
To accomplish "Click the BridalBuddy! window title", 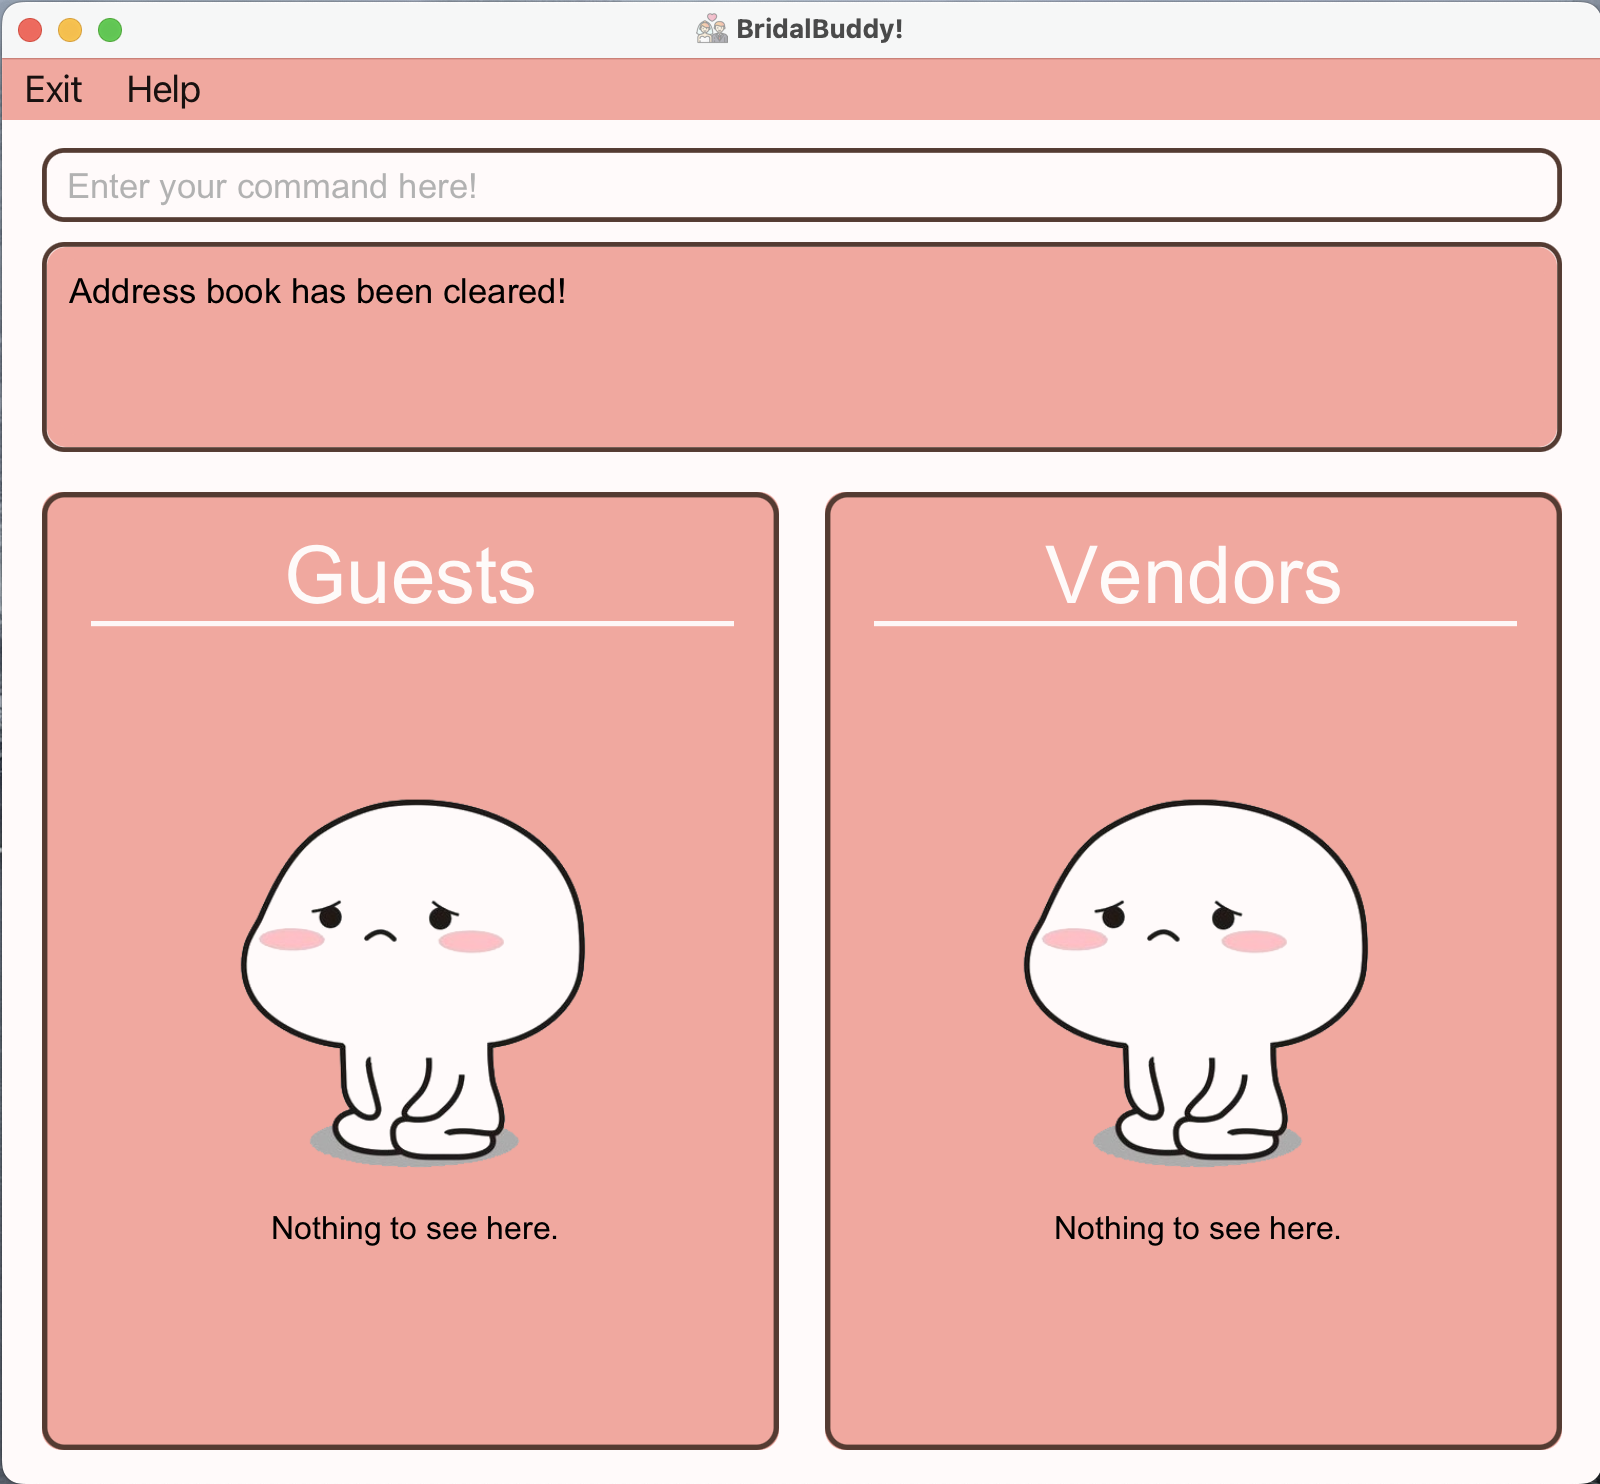I will (x=820, y=29).
